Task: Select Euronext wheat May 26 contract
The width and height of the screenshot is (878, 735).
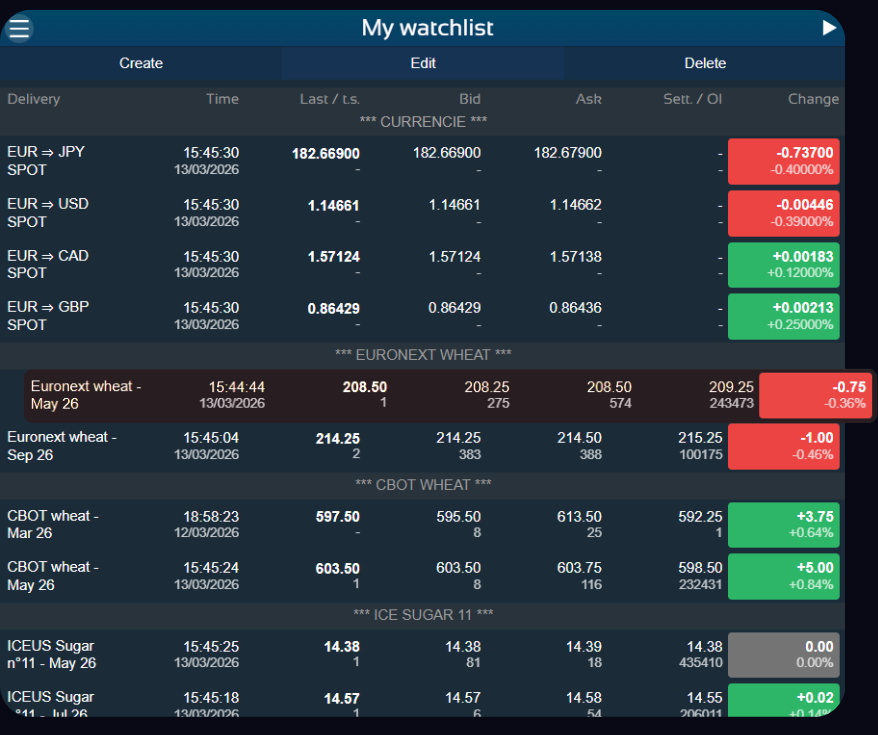Action: (x=86, y=395)
